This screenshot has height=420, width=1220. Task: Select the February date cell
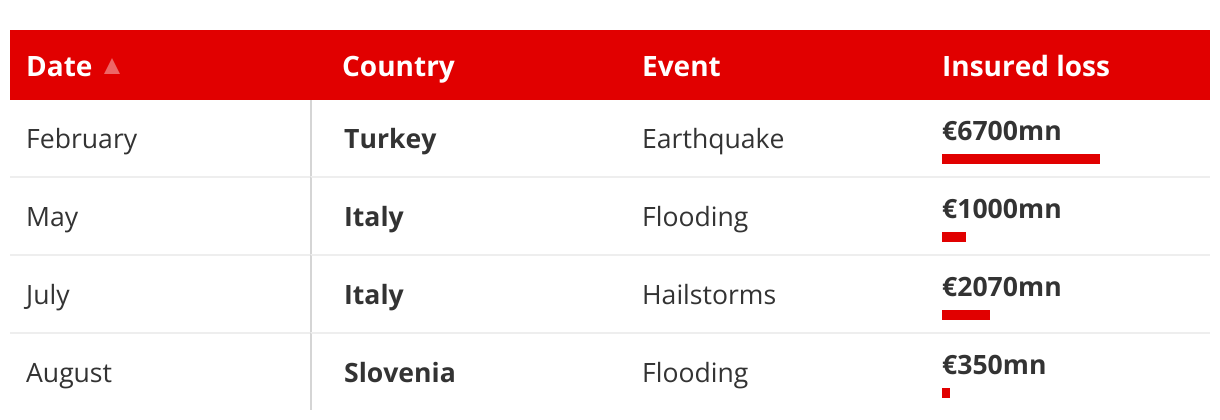(81, 139)
